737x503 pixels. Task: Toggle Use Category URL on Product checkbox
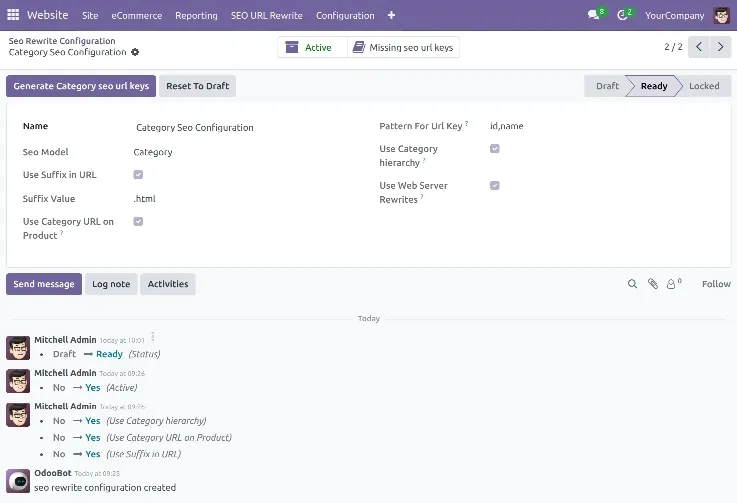tap(138, 221)
